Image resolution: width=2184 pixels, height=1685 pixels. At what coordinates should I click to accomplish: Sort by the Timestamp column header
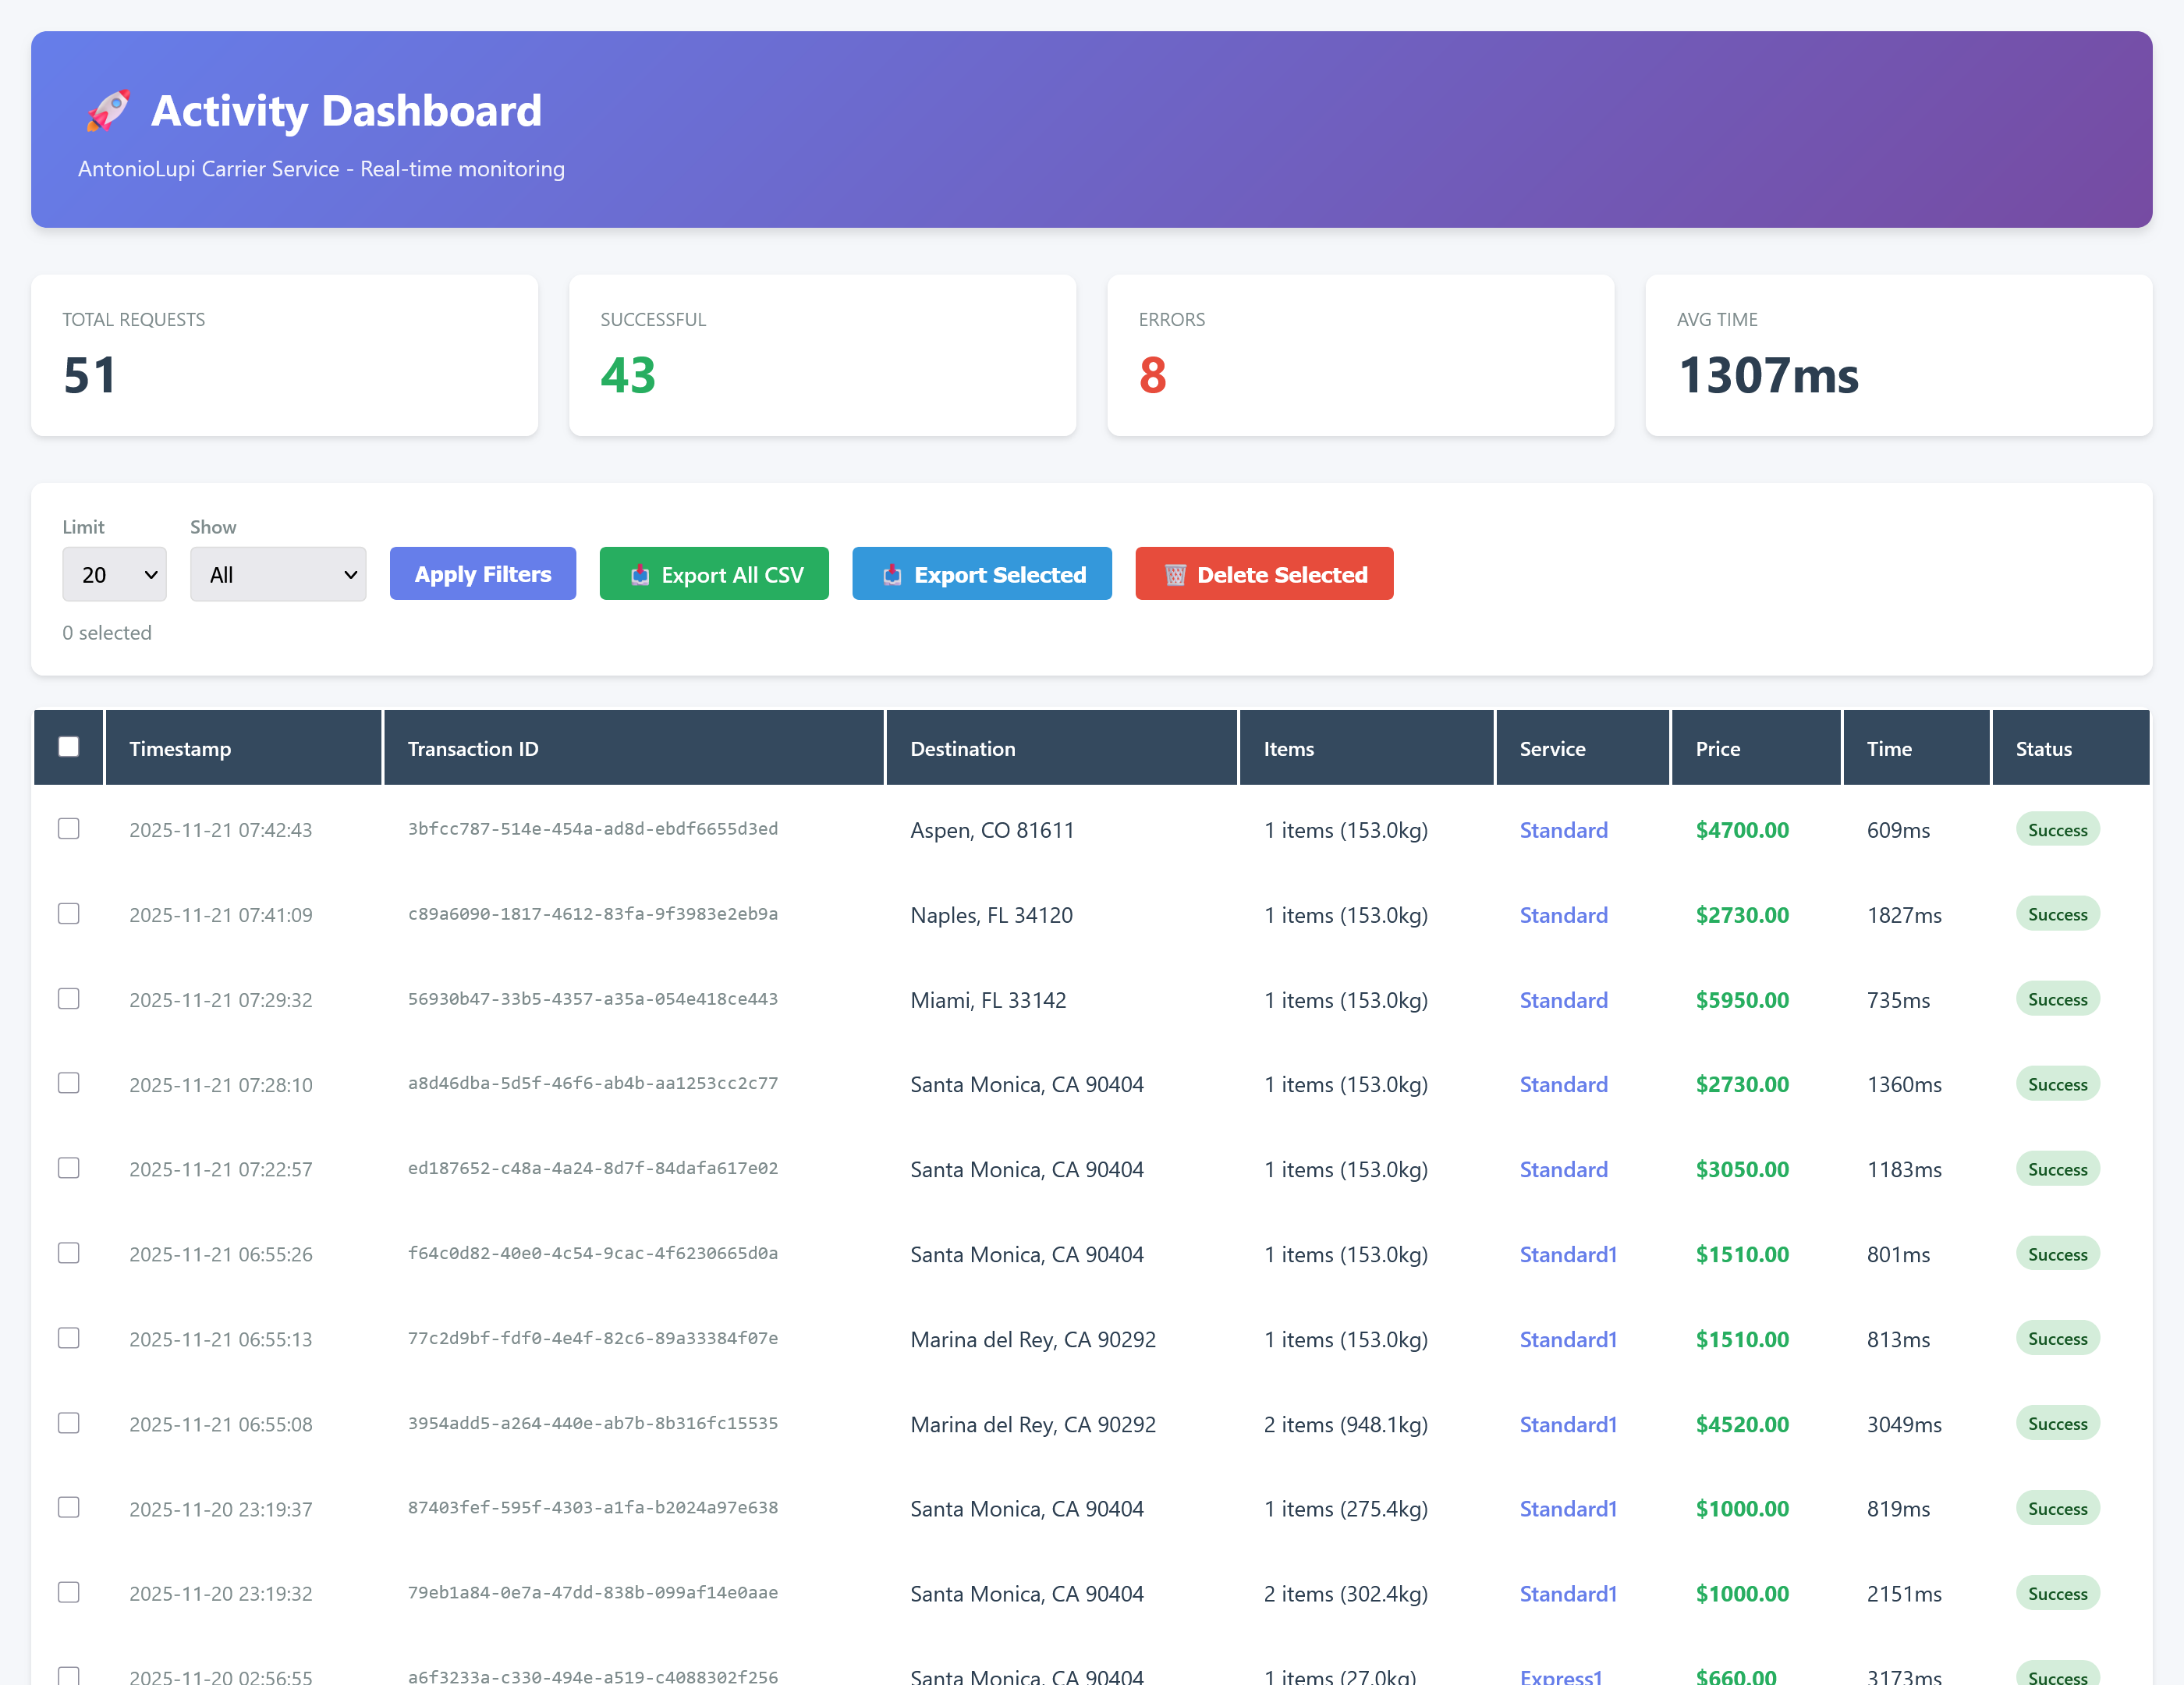[x=181, y=748]
